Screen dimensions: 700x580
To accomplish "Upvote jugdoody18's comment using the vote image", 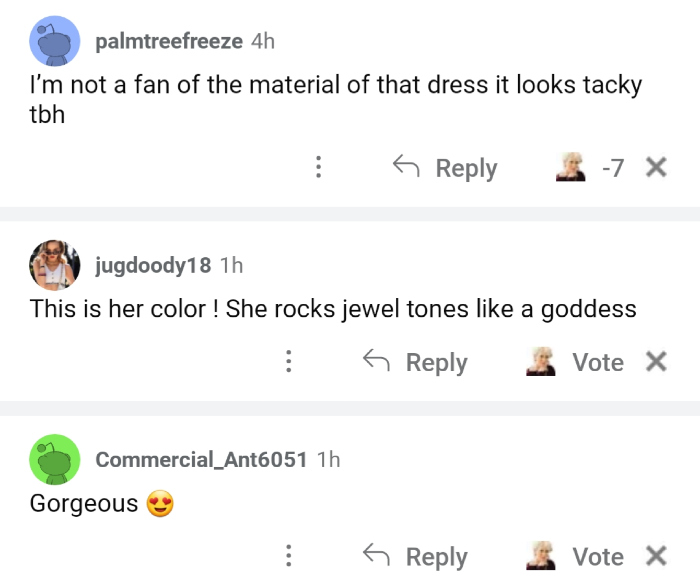I will click(x=541, y=362).
